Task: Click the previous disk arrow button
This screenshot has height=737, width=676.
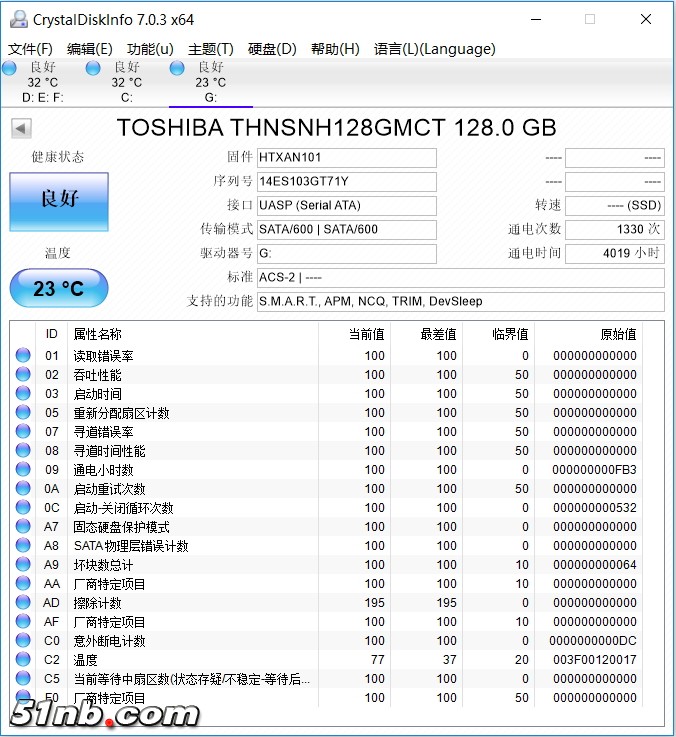Action: click(x=21, y=128)
